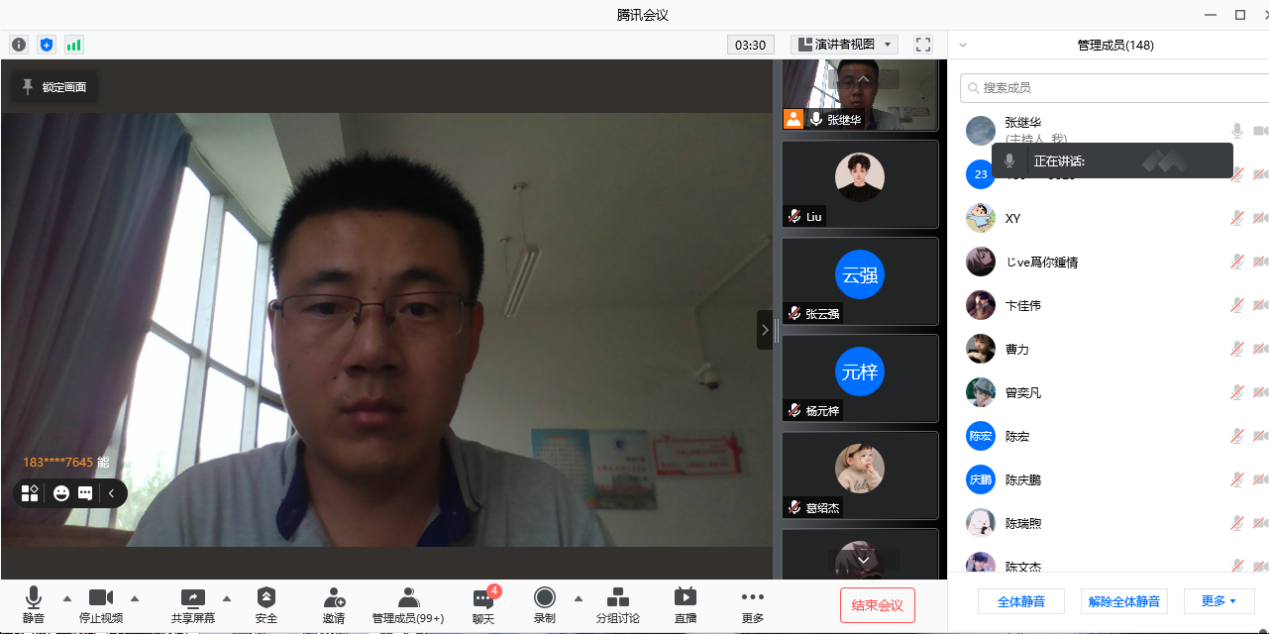
Task: Expand the 更多 dropdown in member panel
Action: click(x=1218, y=601)
